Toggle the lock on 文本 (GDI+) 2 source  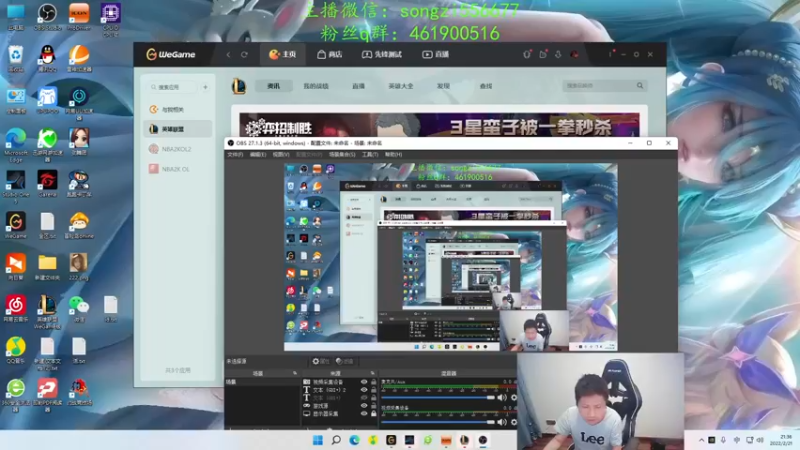click(373, 390)
